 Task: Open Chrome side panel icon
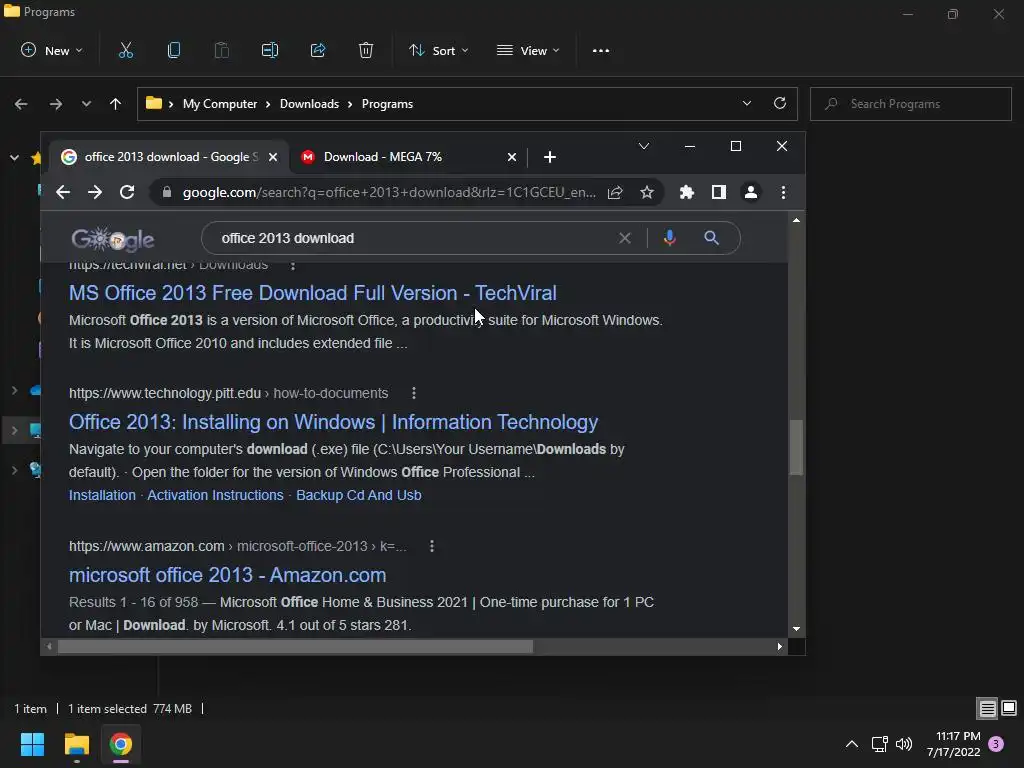(718, 192)
